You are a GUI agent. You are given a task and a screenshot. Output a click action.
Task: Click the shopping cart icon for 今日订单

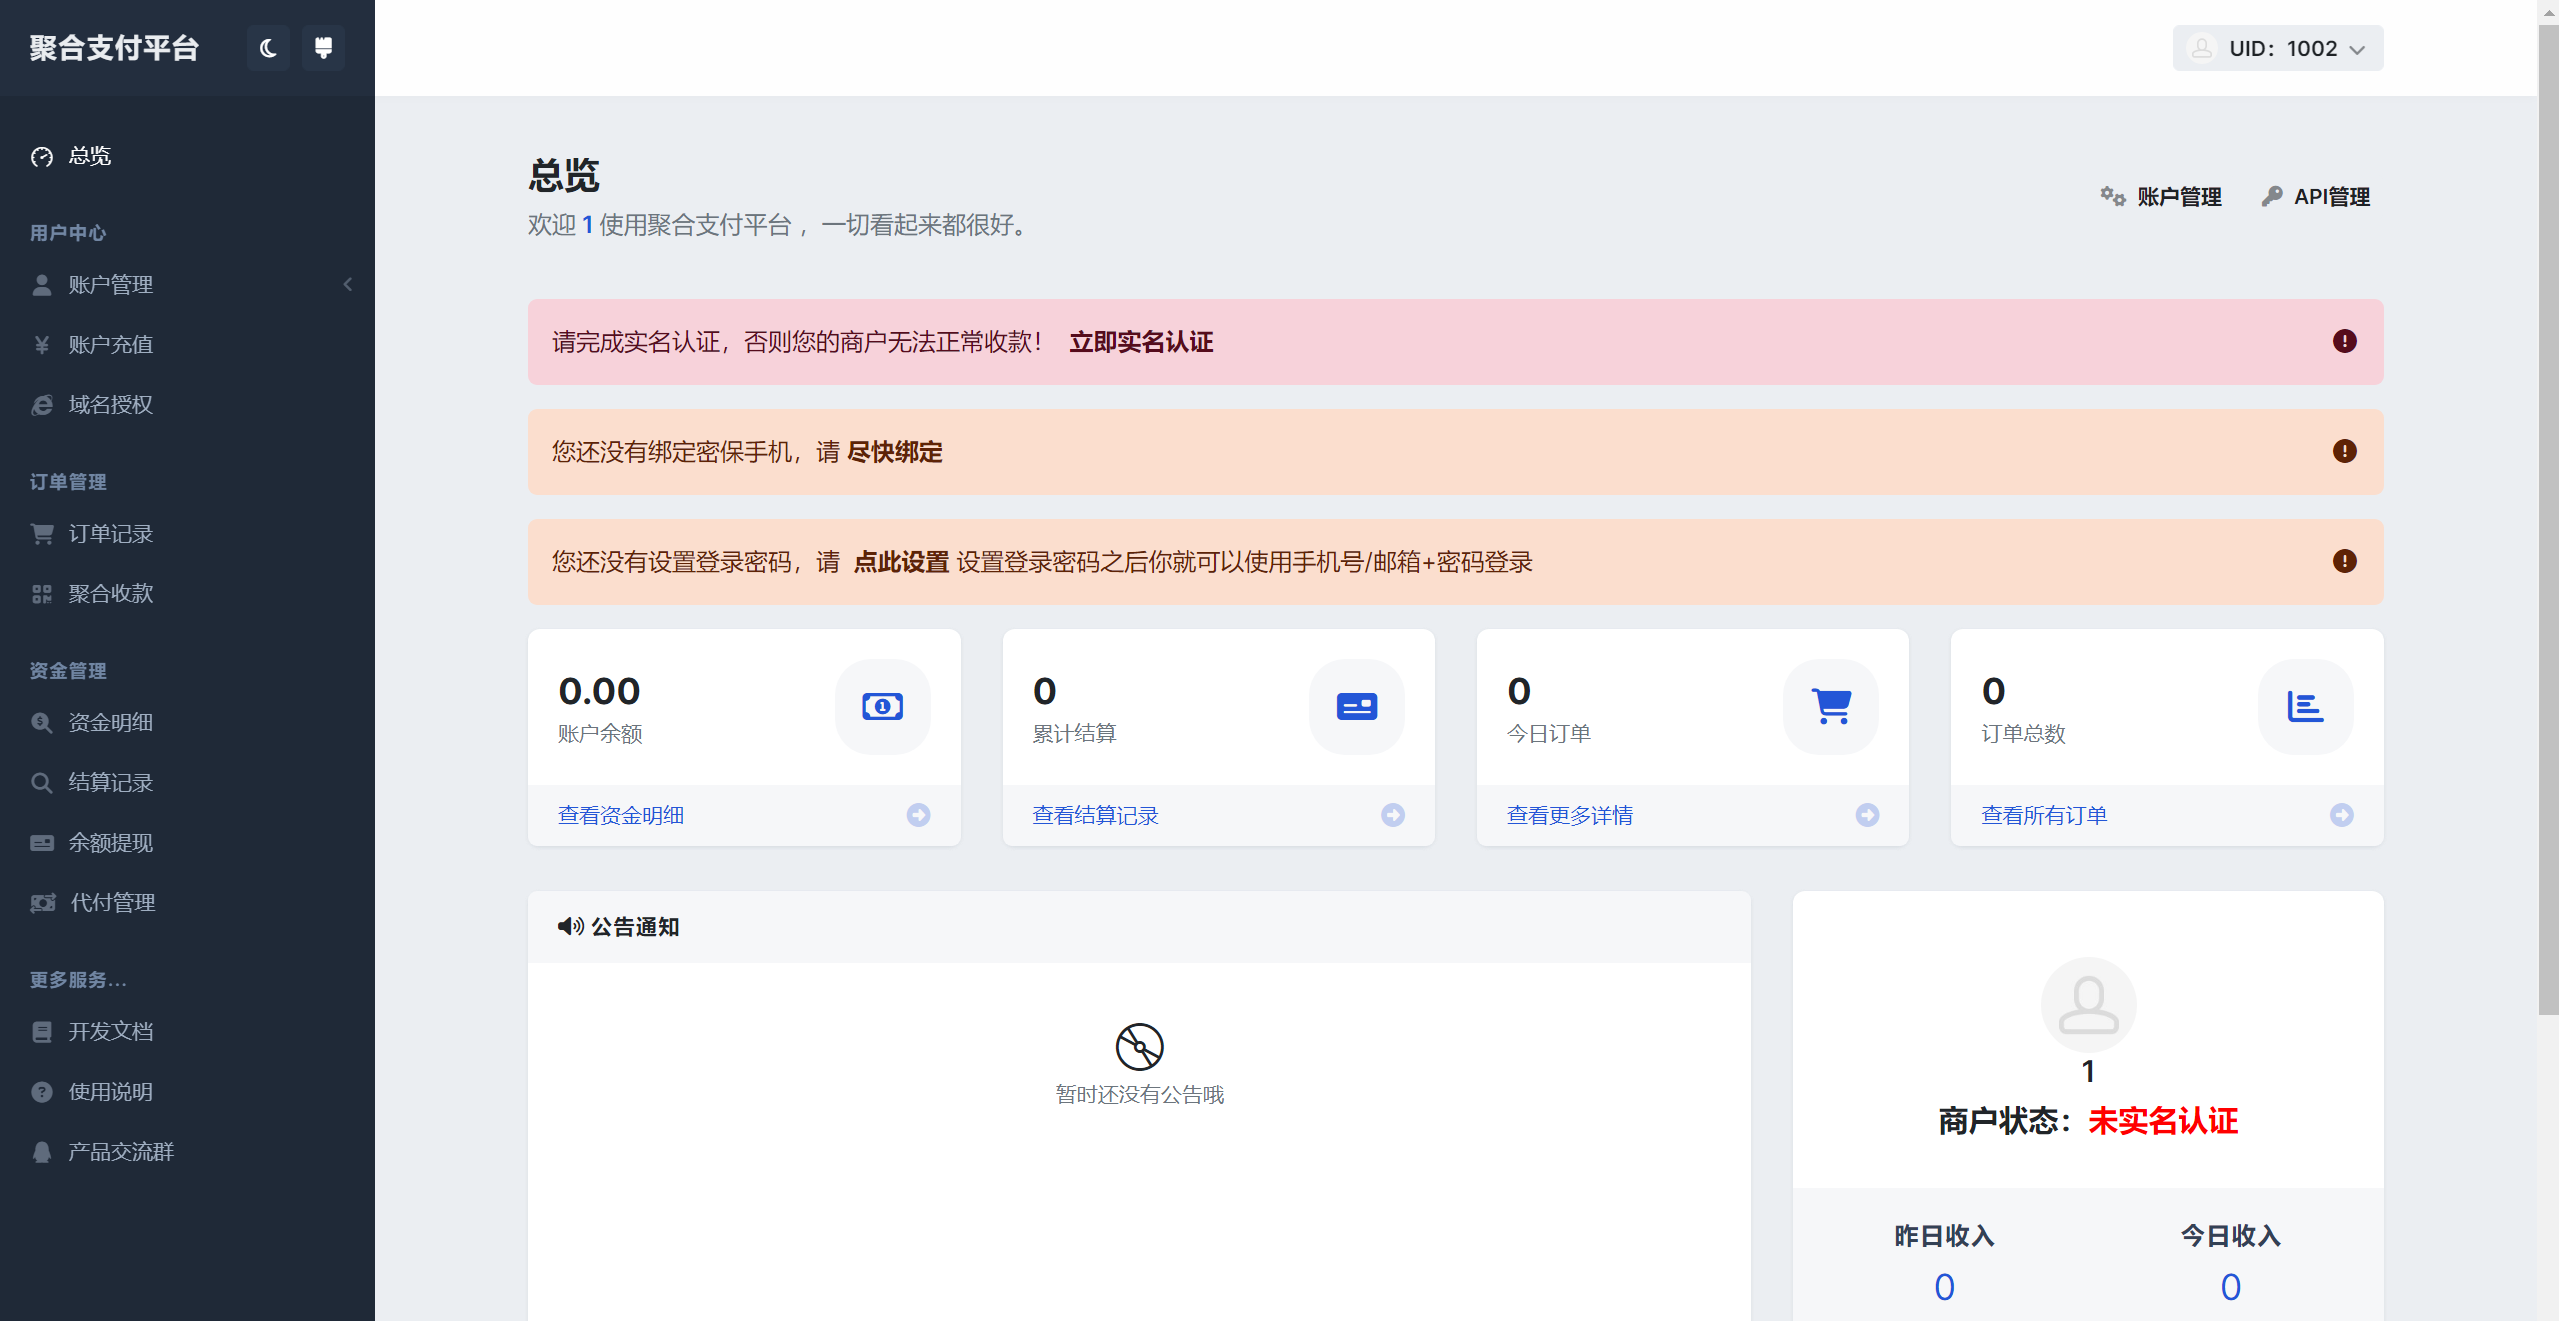point(1831,707)
